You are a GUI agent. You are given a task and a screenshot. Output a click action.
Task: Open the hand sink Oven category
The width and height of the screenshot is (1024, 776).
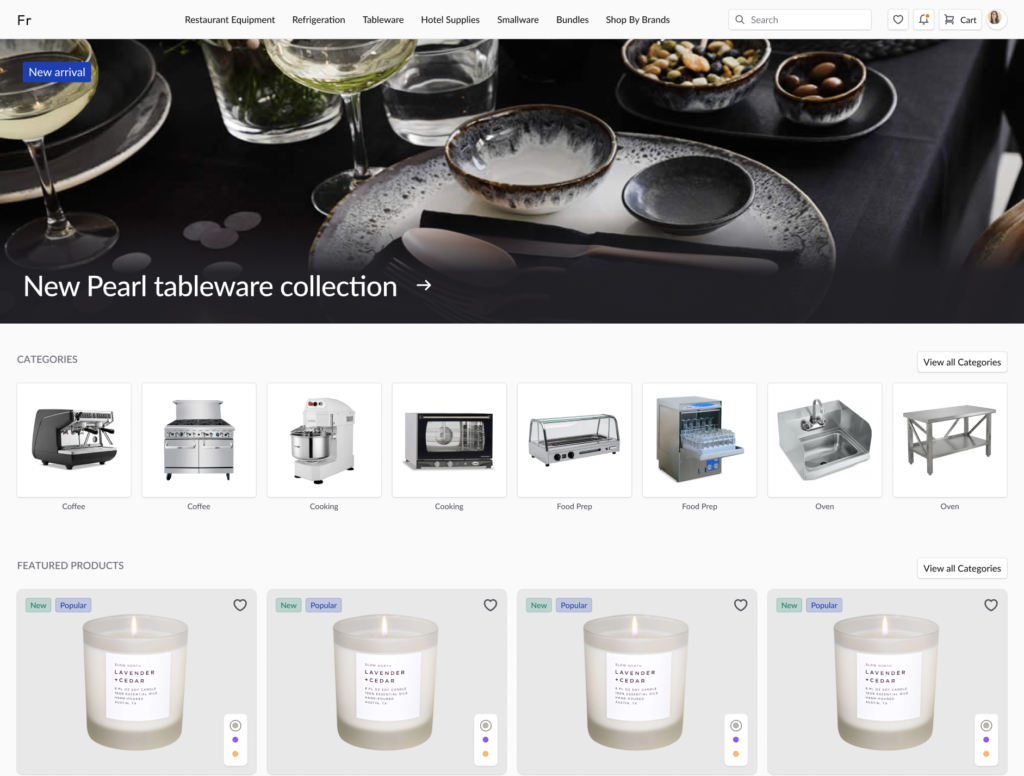[825, 440]
